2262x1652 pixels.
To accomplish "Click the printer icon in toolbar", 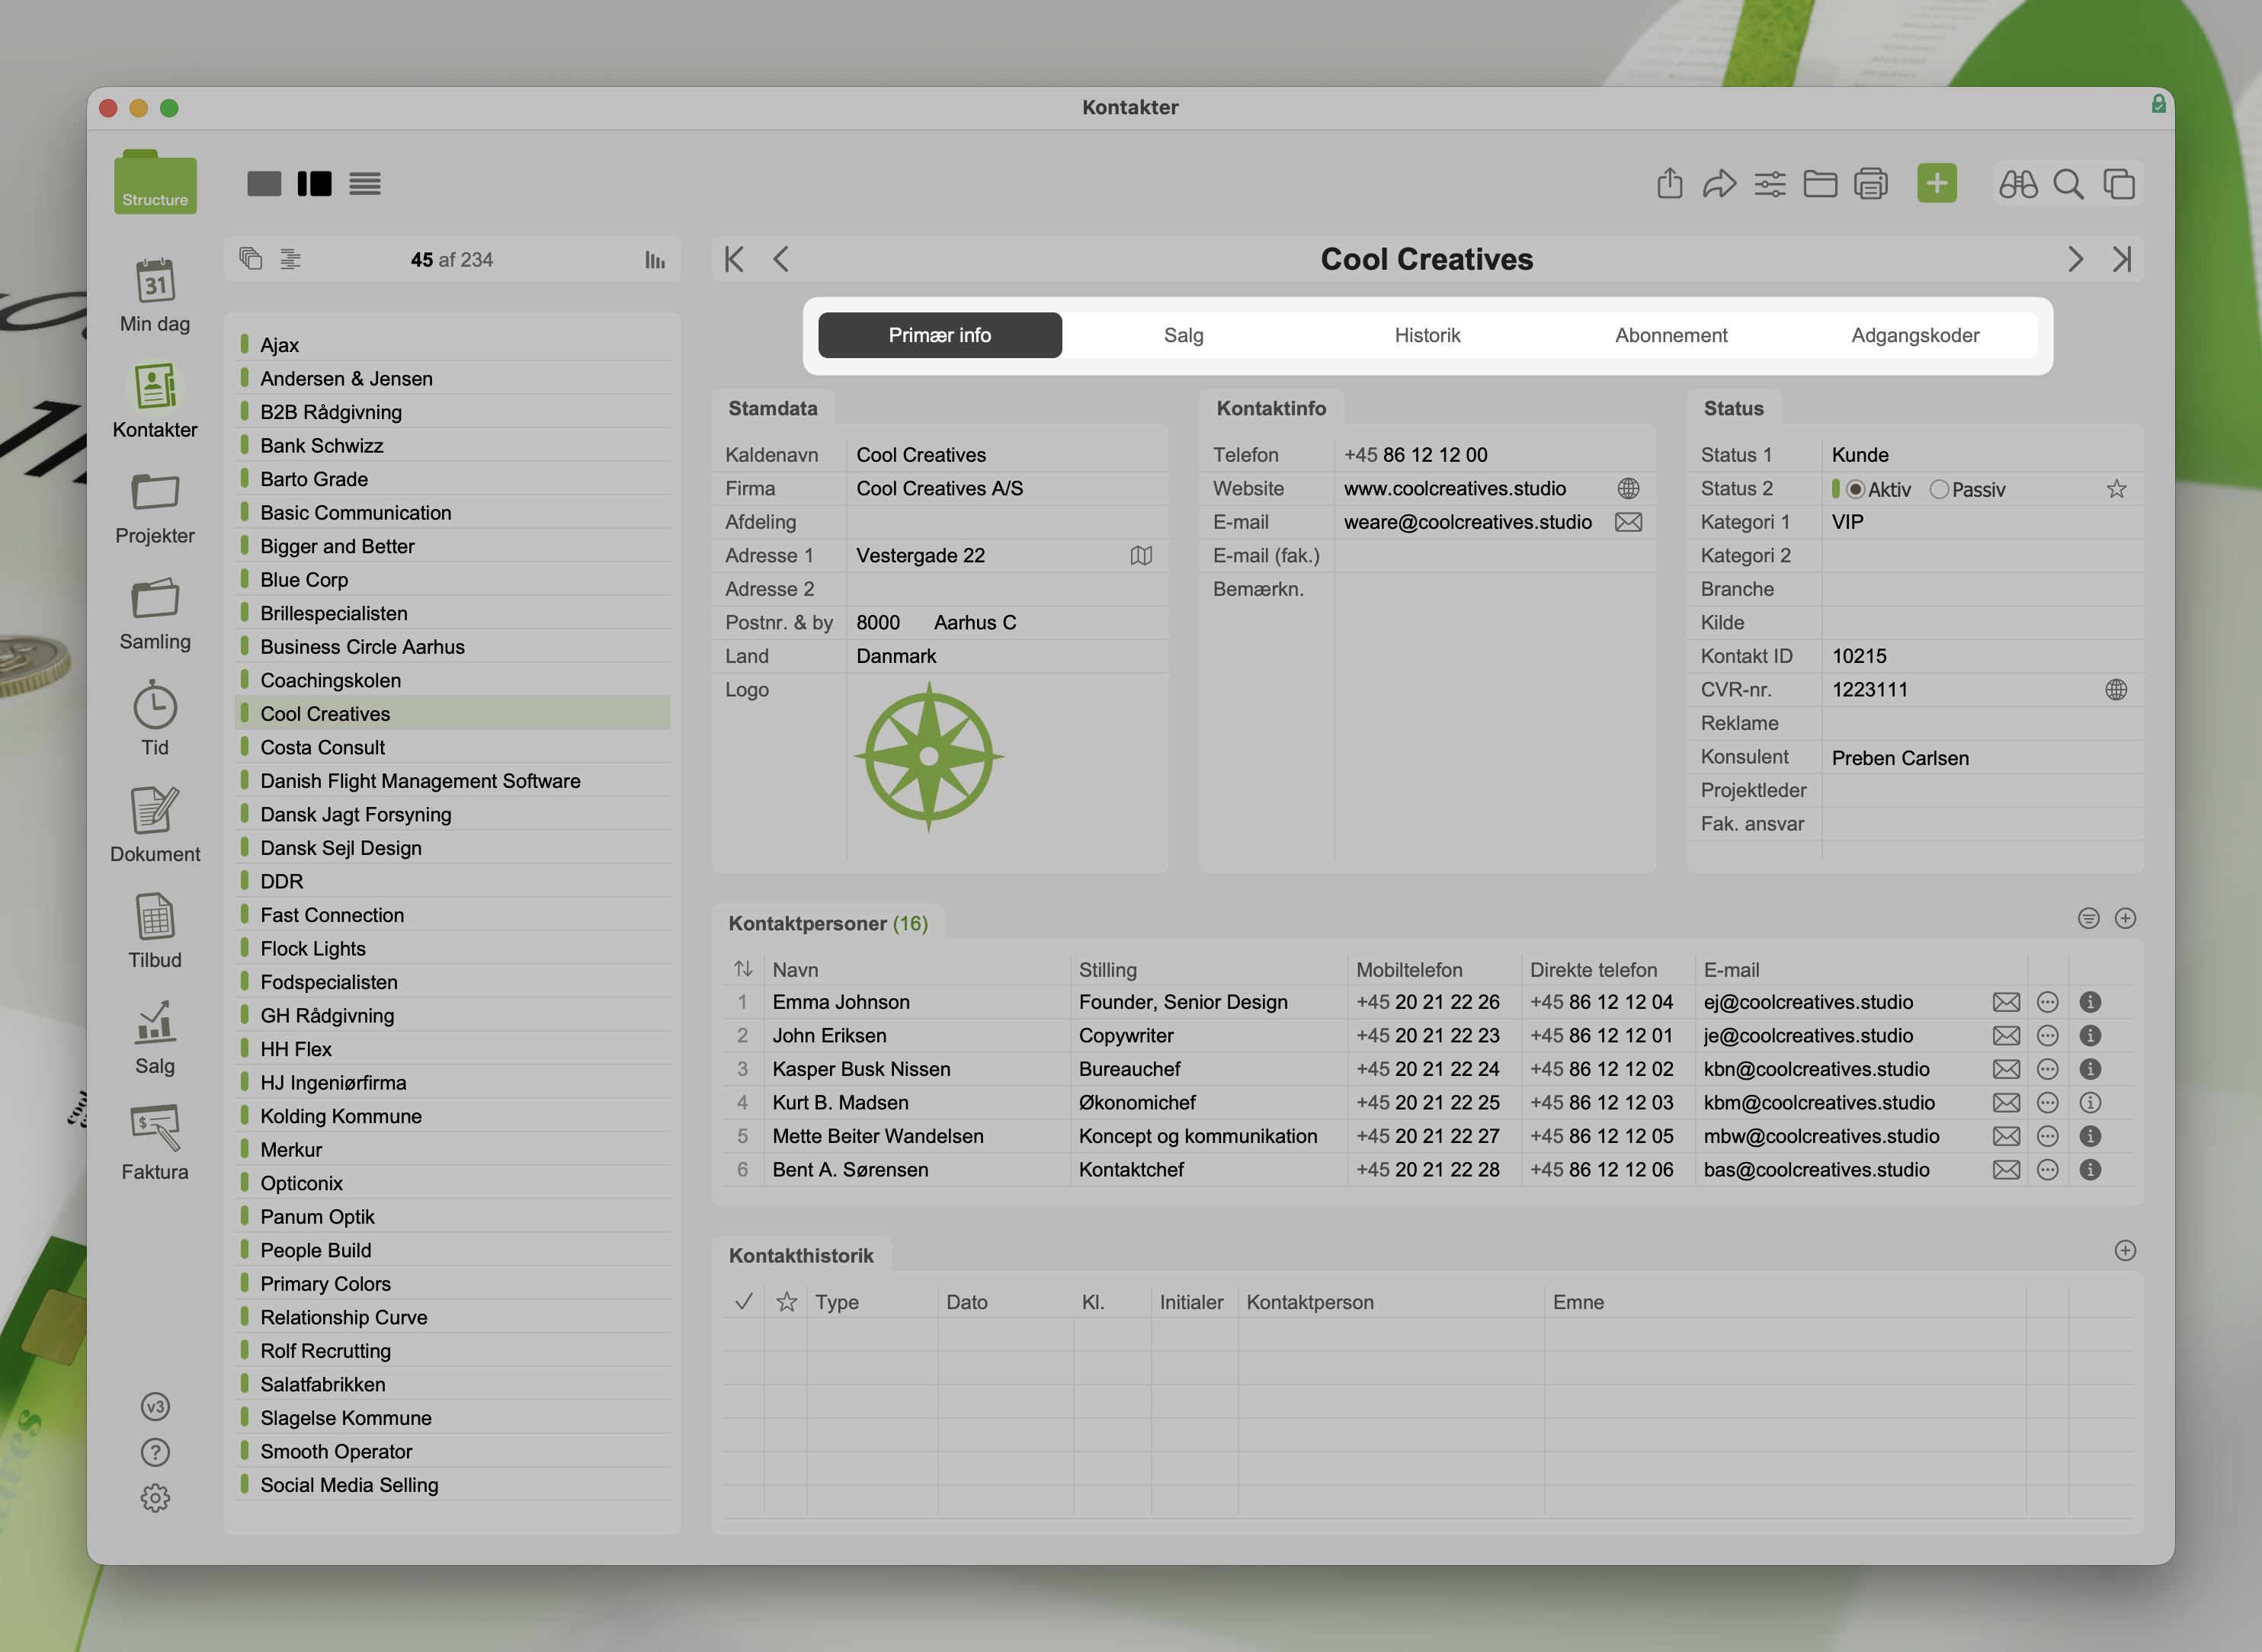I will pos(1870,184).
